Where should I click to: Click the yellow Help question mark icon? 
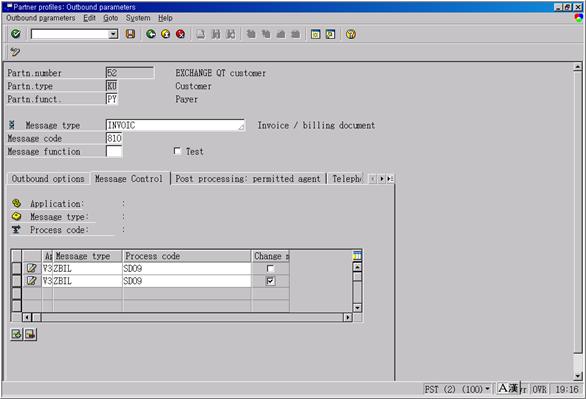coord(351,34)
